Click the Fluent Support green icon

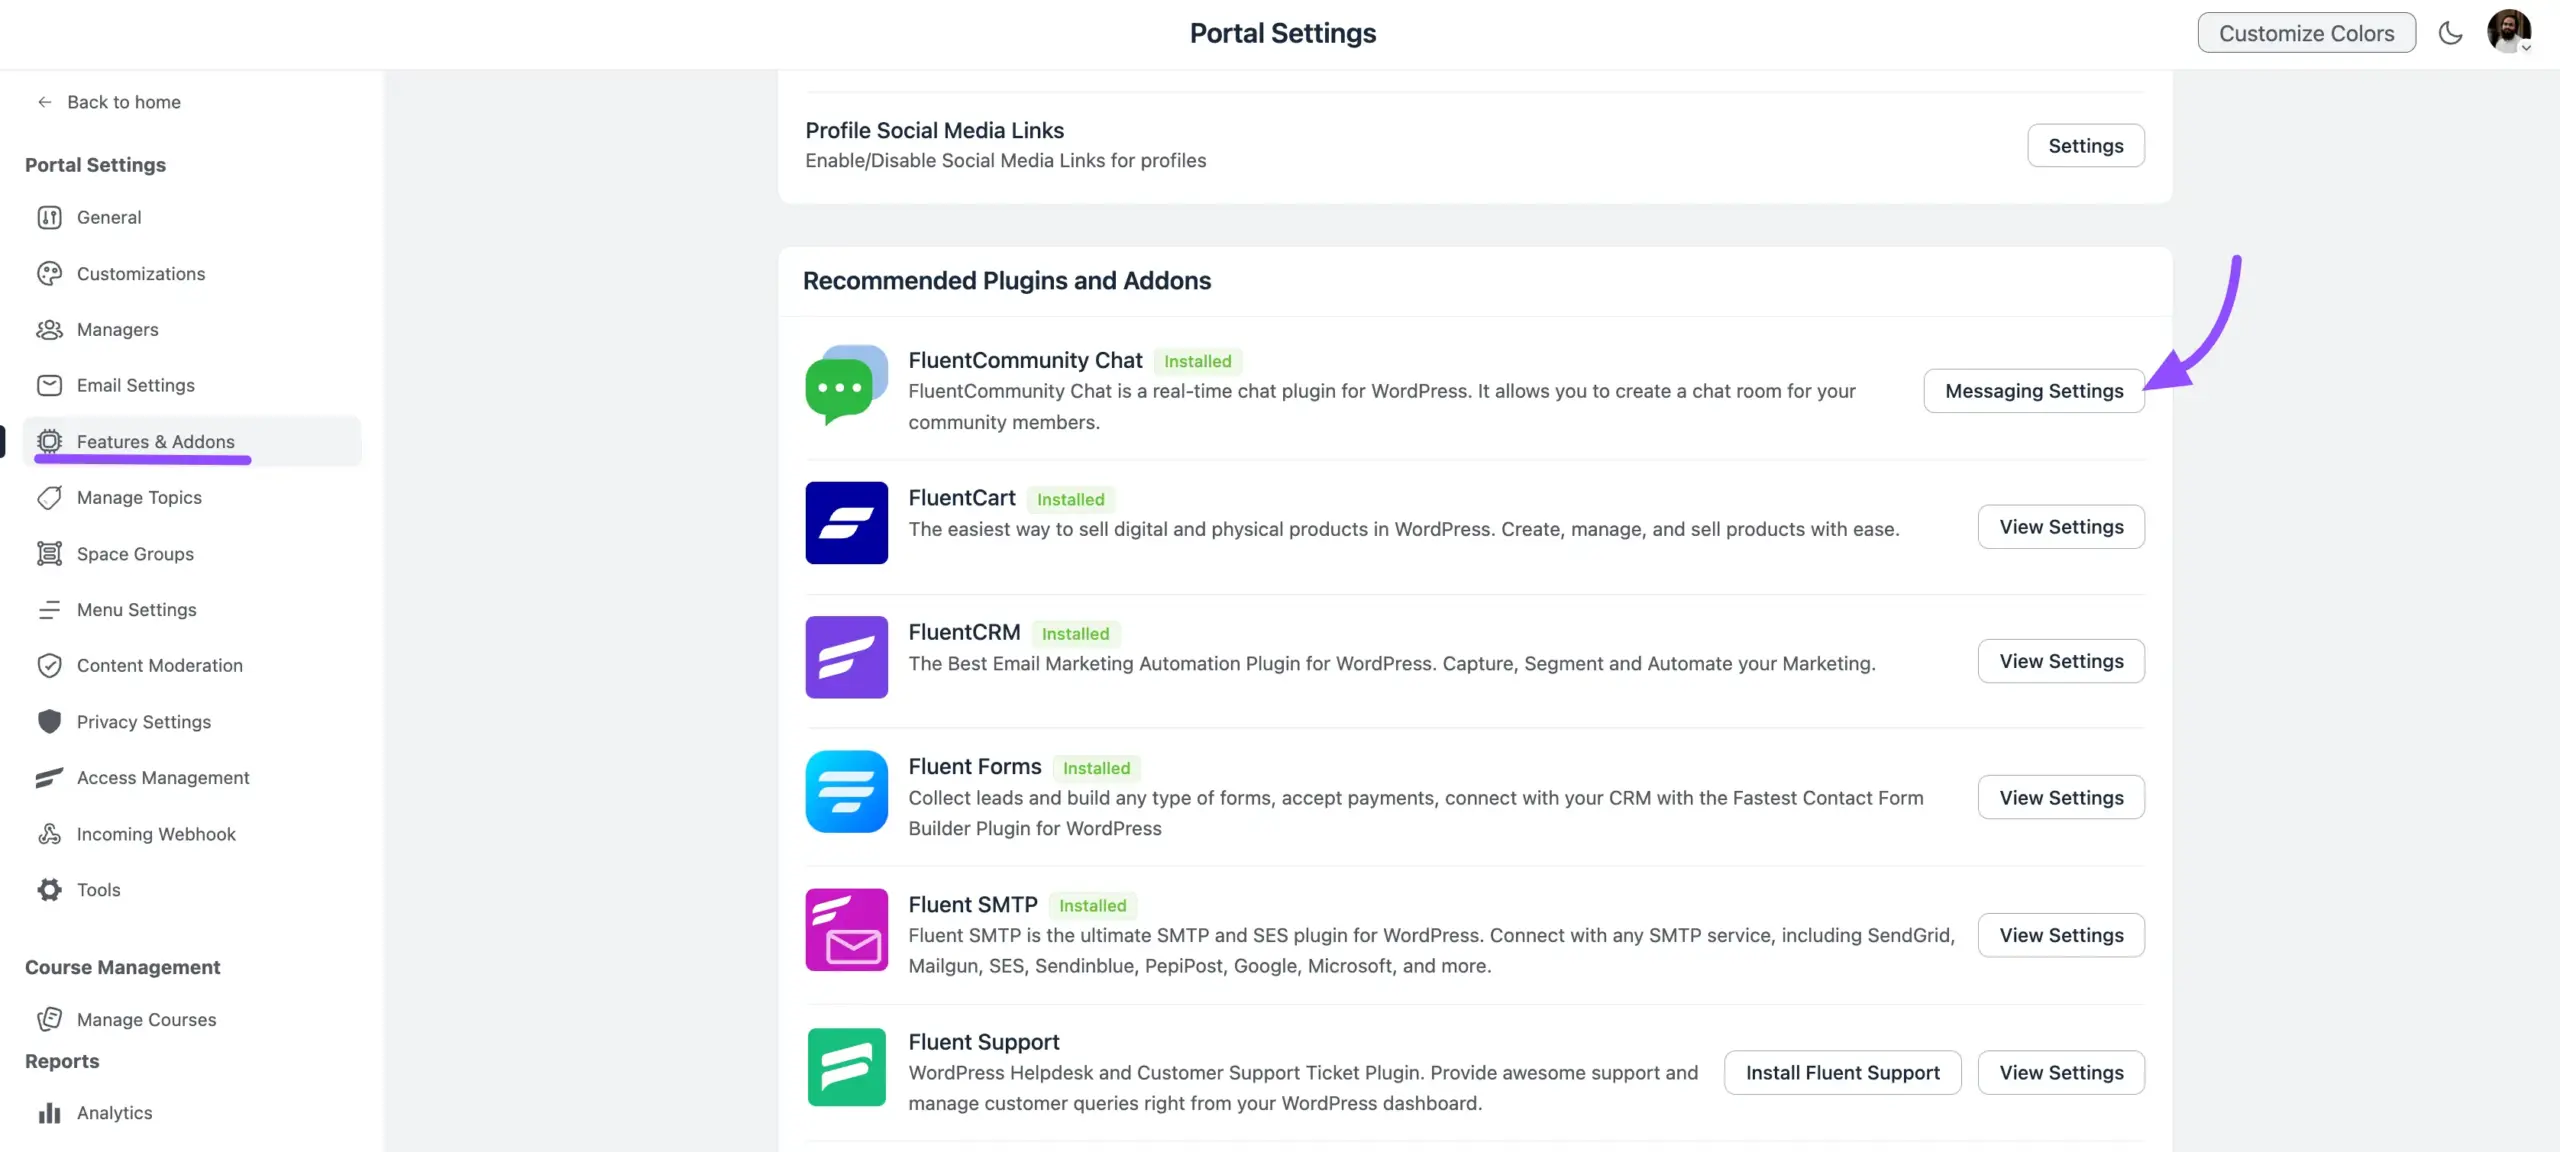(x=846, y=1067)
